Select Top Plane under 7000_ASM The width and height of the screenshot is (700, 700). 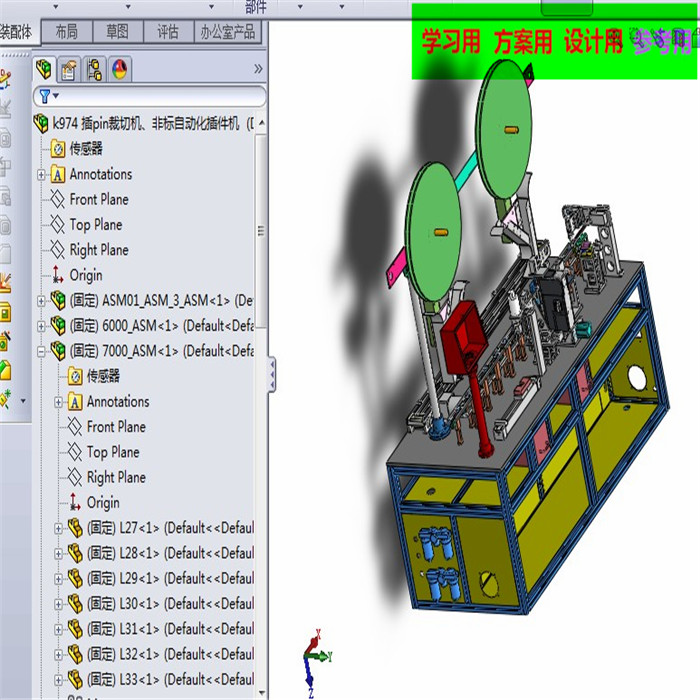click(113, 452)
